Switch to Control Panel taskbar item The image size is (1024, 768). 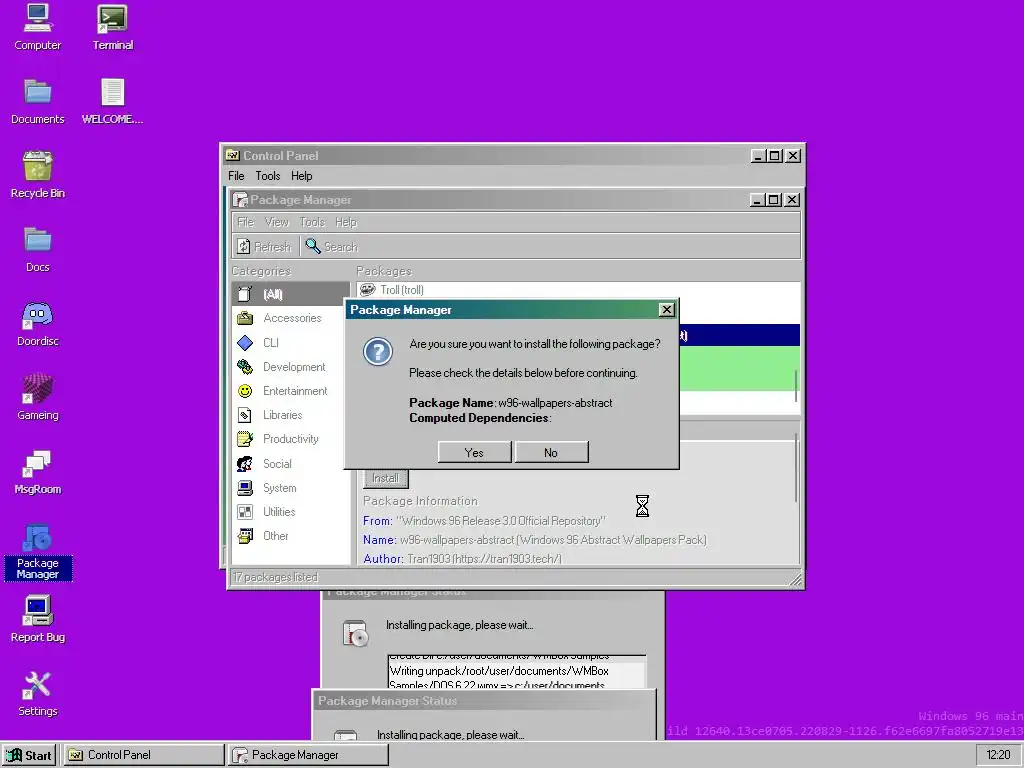coord(144,755)
